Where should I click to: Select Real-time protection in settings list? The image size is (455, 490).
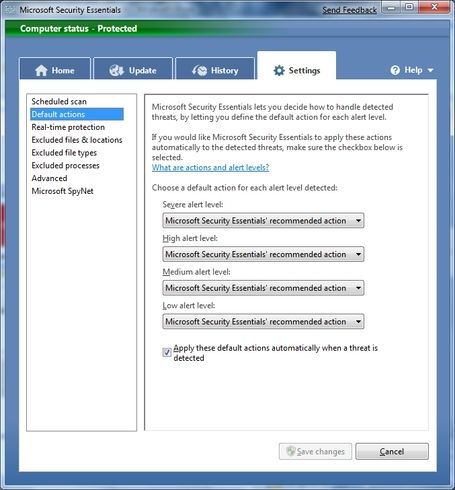(68, 127)
